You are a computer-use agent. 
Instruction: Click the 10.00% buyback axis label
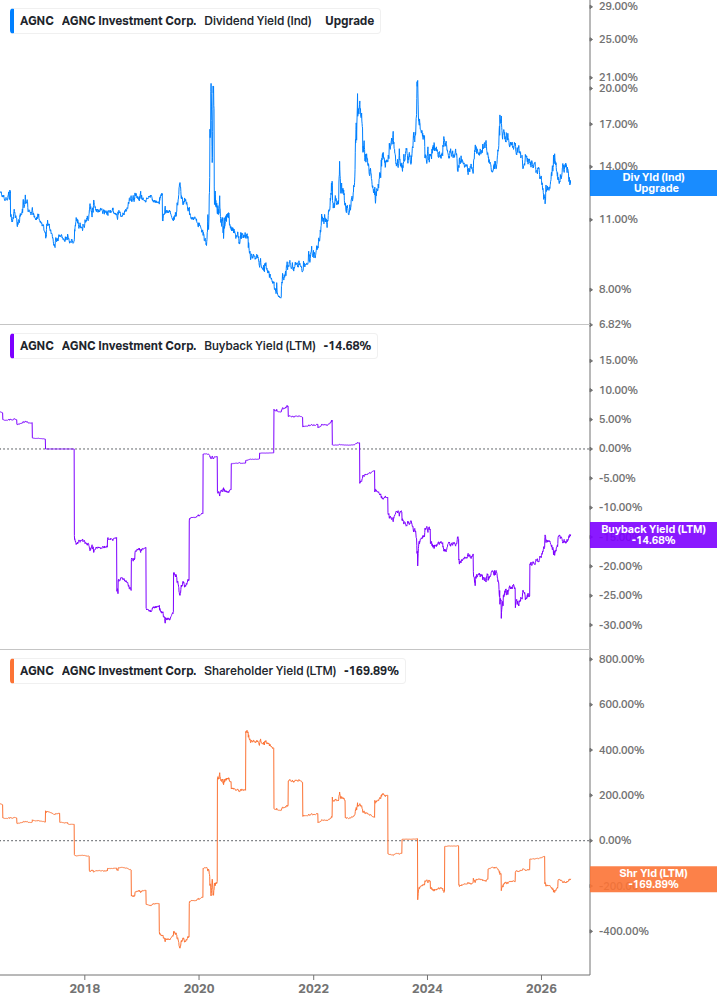tap(618, 390)
